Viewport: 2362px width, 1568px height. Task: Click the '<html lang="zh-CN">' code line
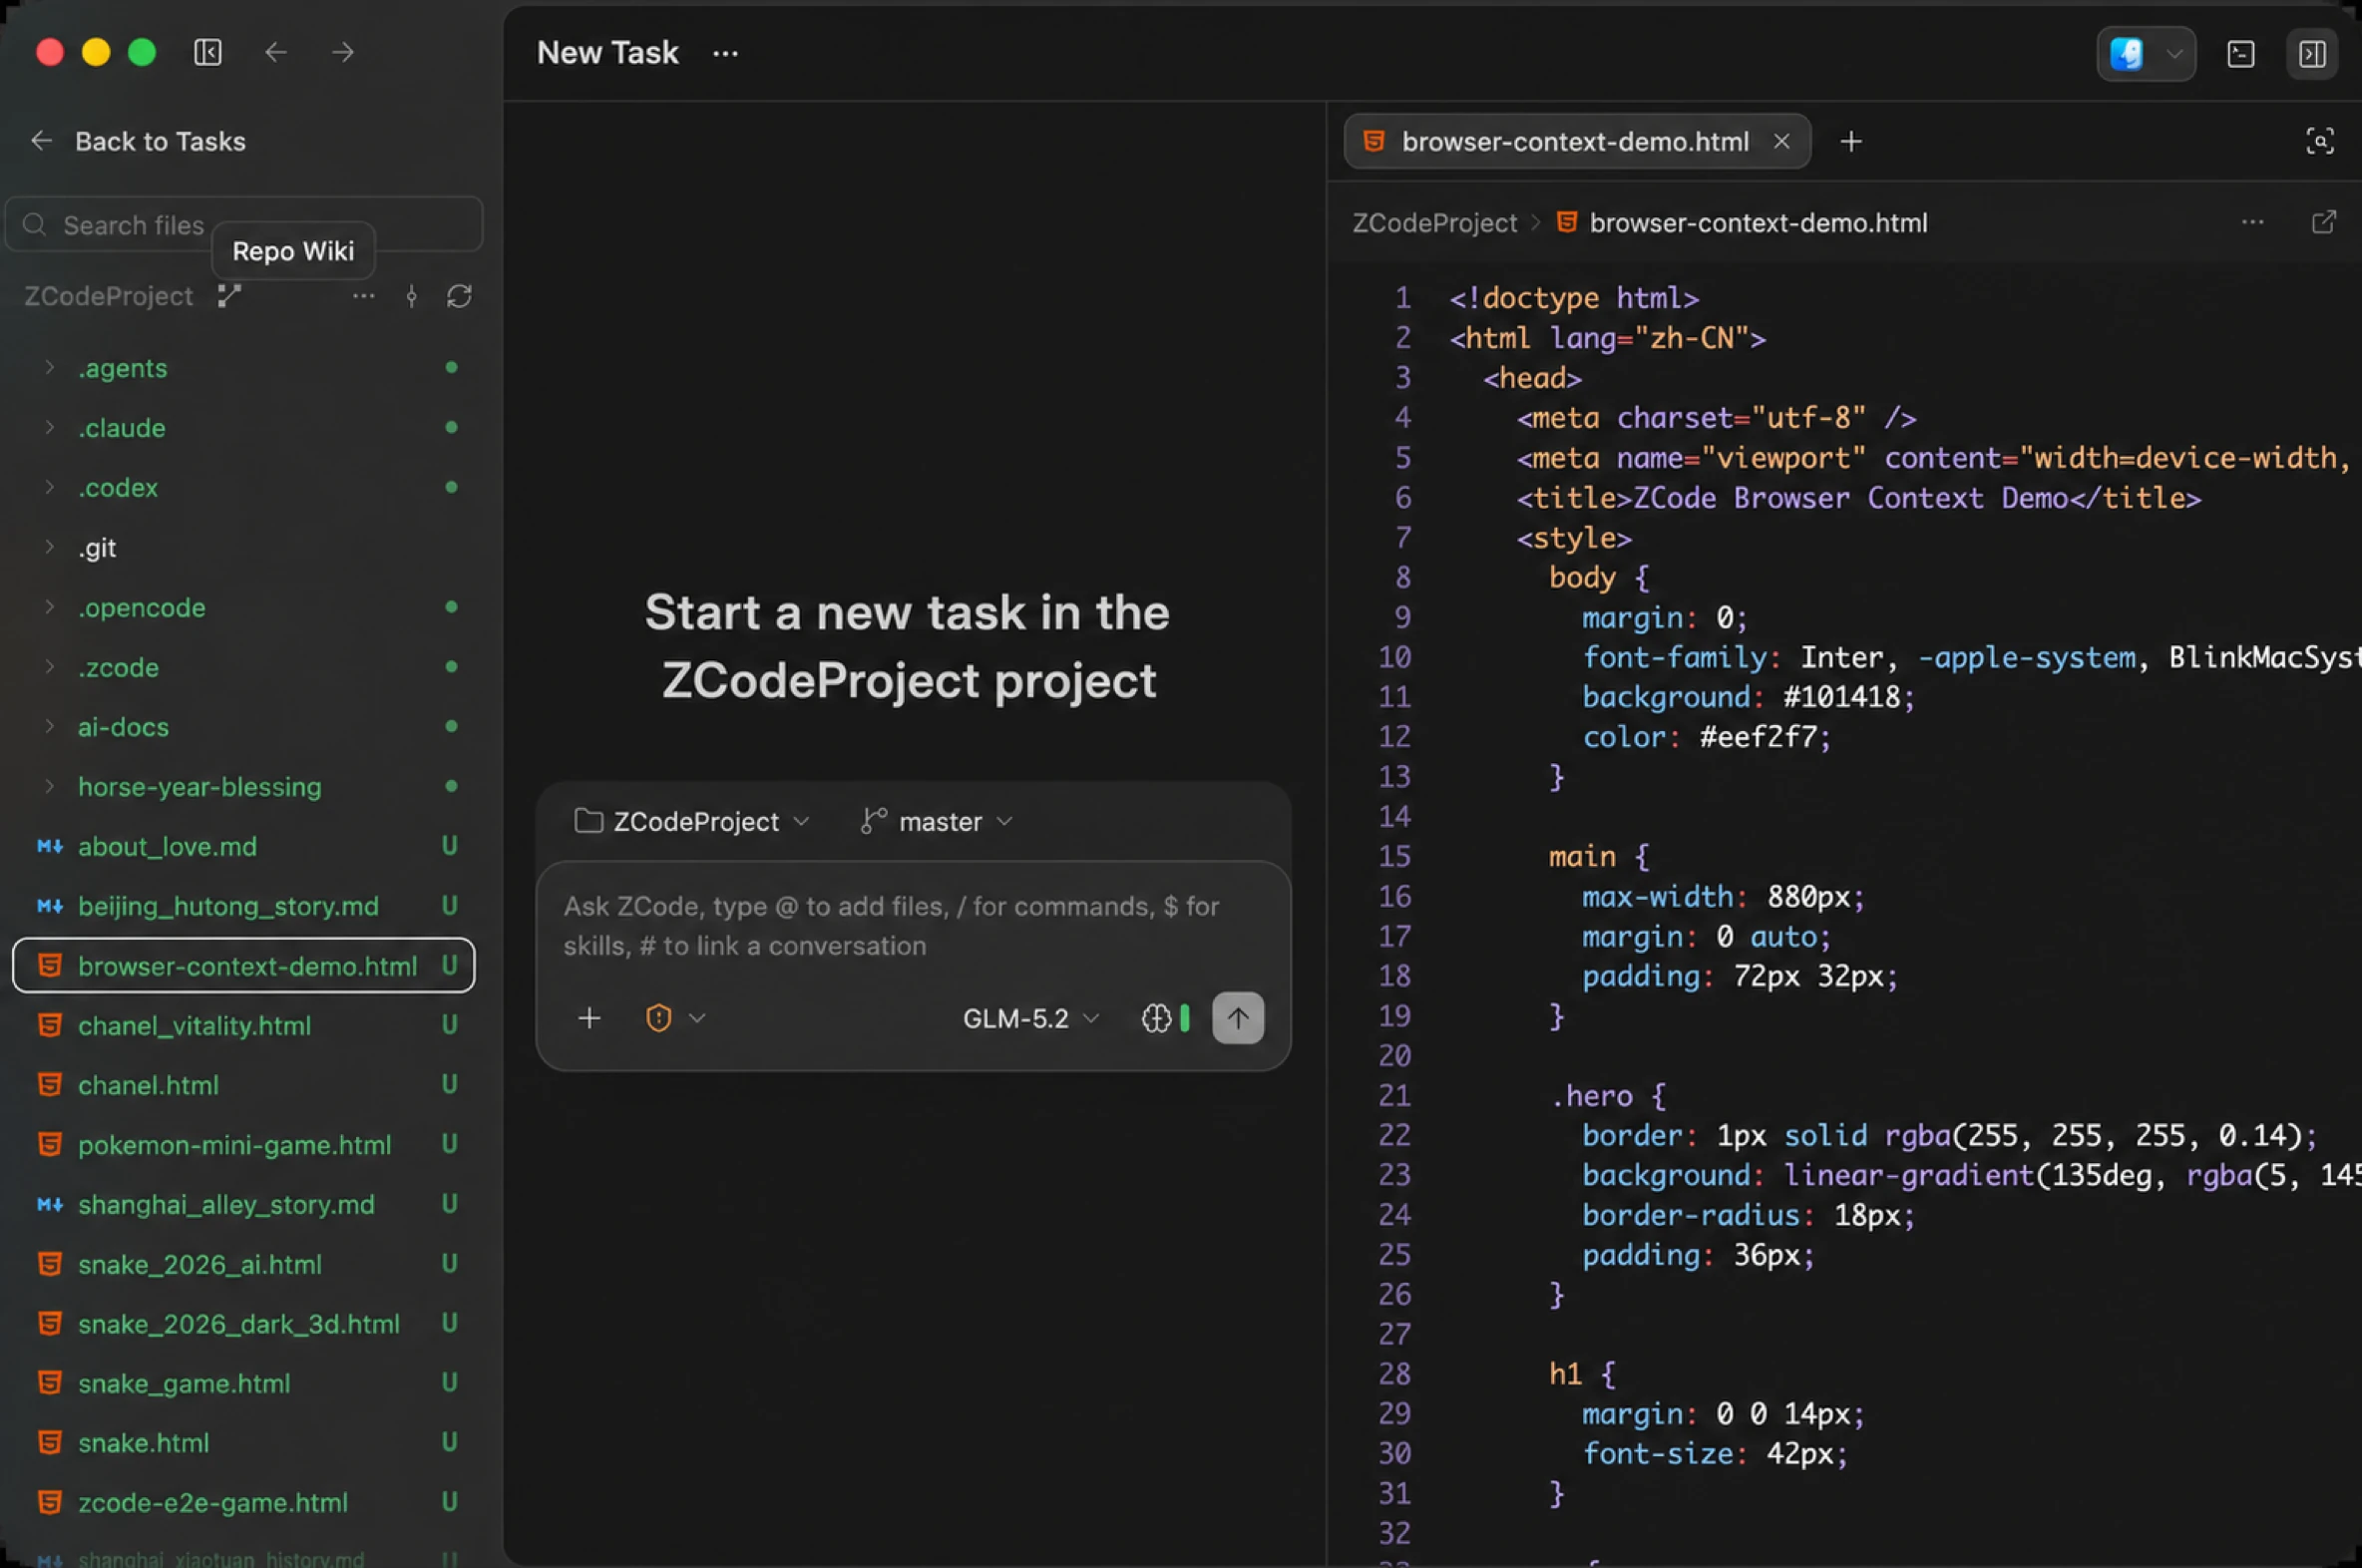(1608, 338)
